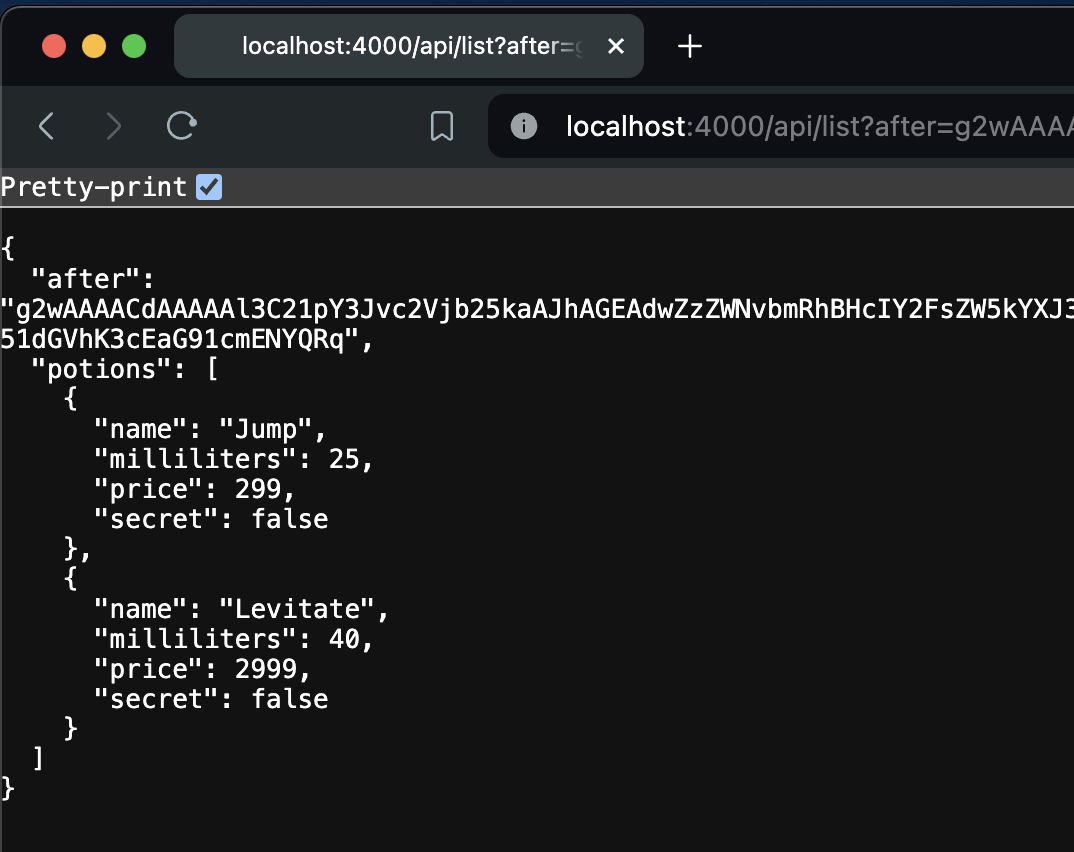Go back to the previous page
Image resolution: width=1074 pixels, height=852 pixels.
click(47, 126)
